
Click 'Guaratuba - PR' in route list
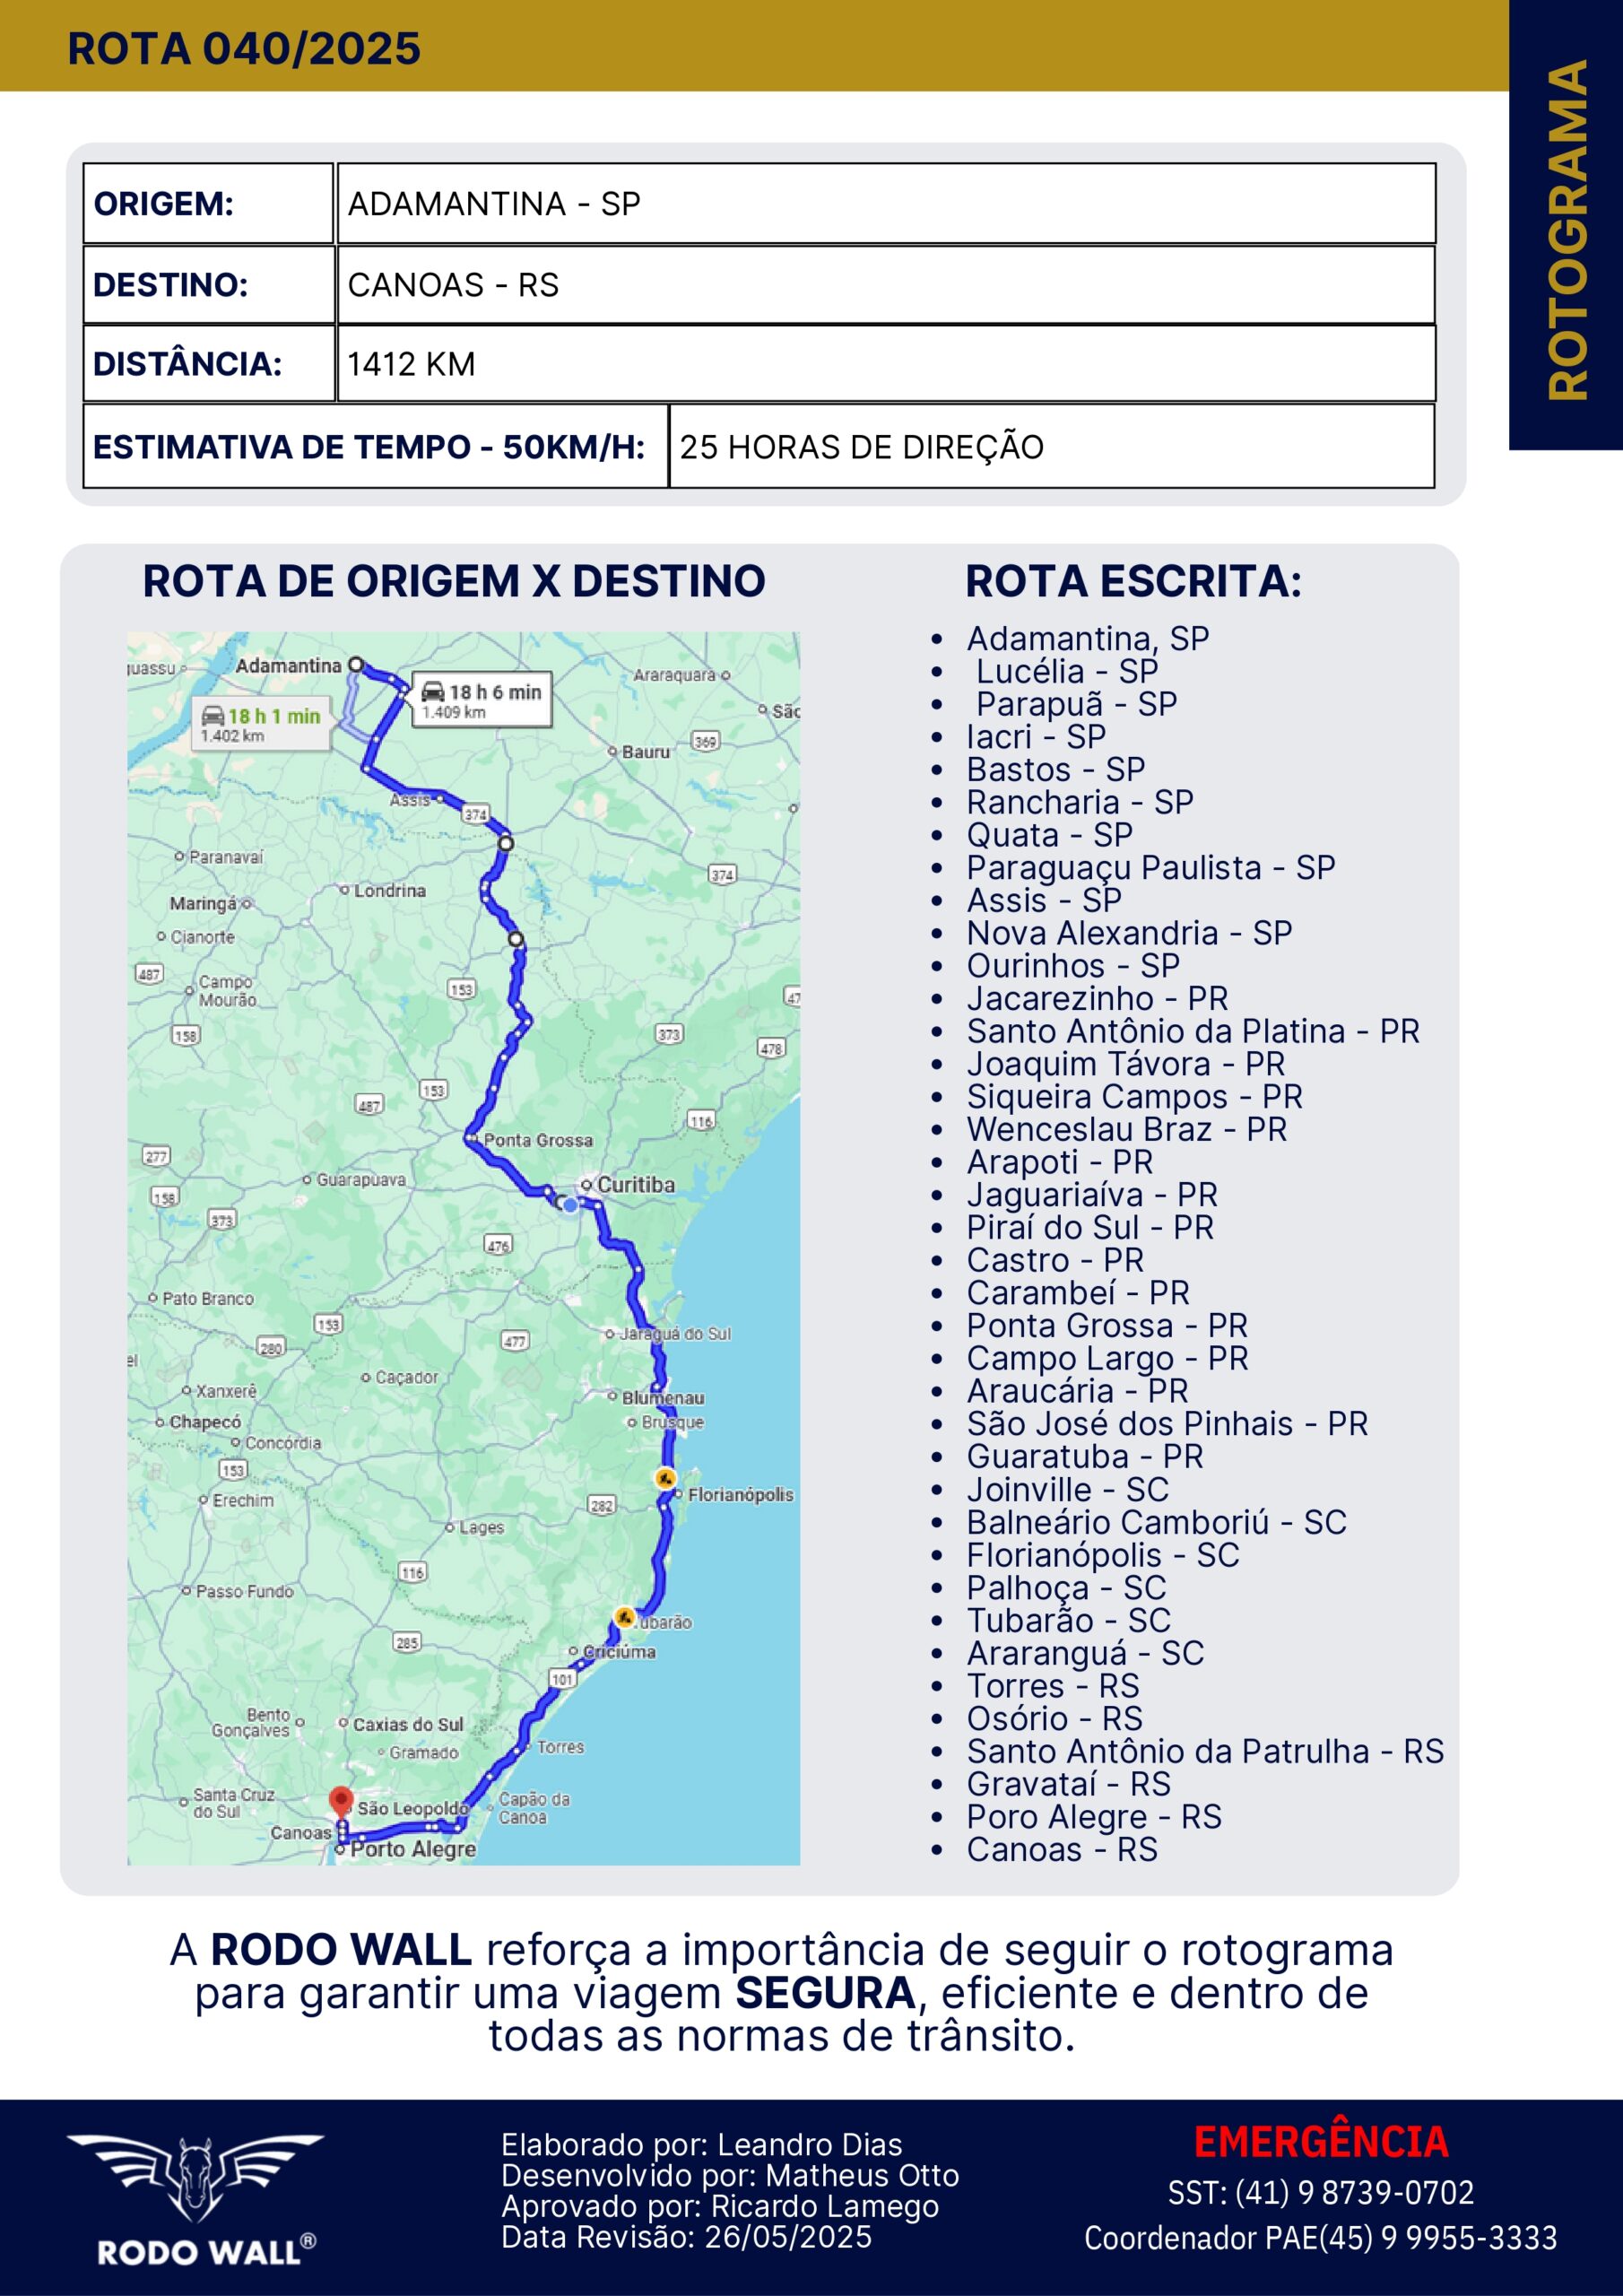tap(1085, 1457)
